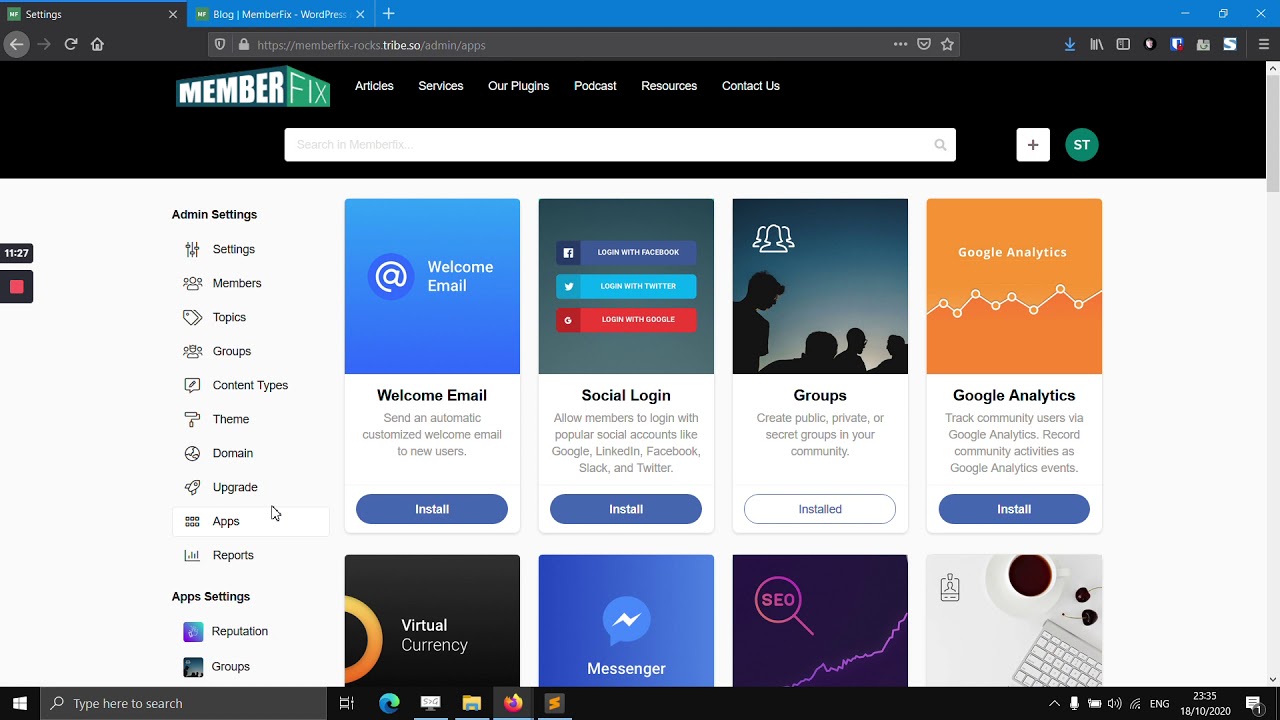Open Sublime Text from taskbar
The image size is (1280, 720).
click(554, 703)
